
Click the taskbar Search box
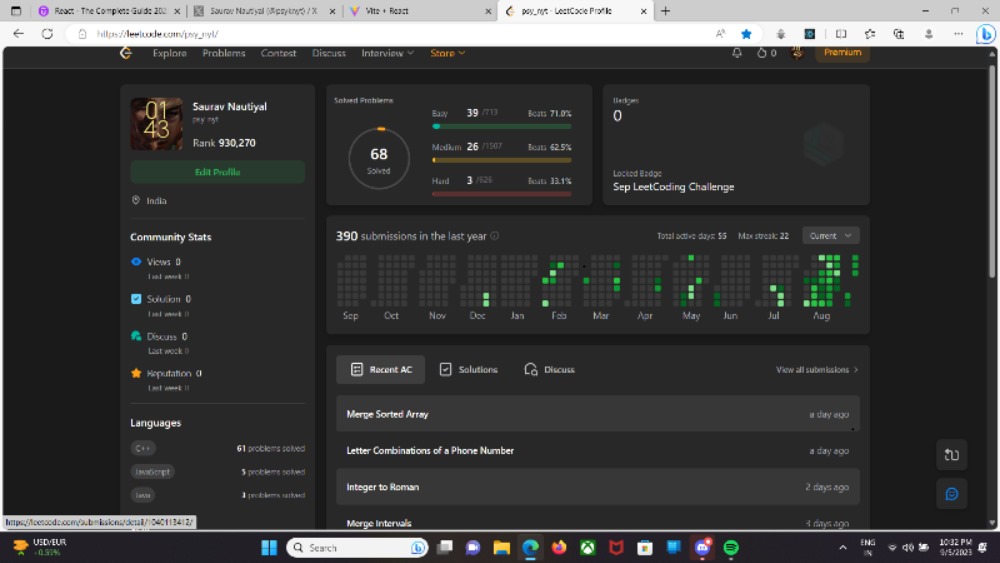[357, 548]
